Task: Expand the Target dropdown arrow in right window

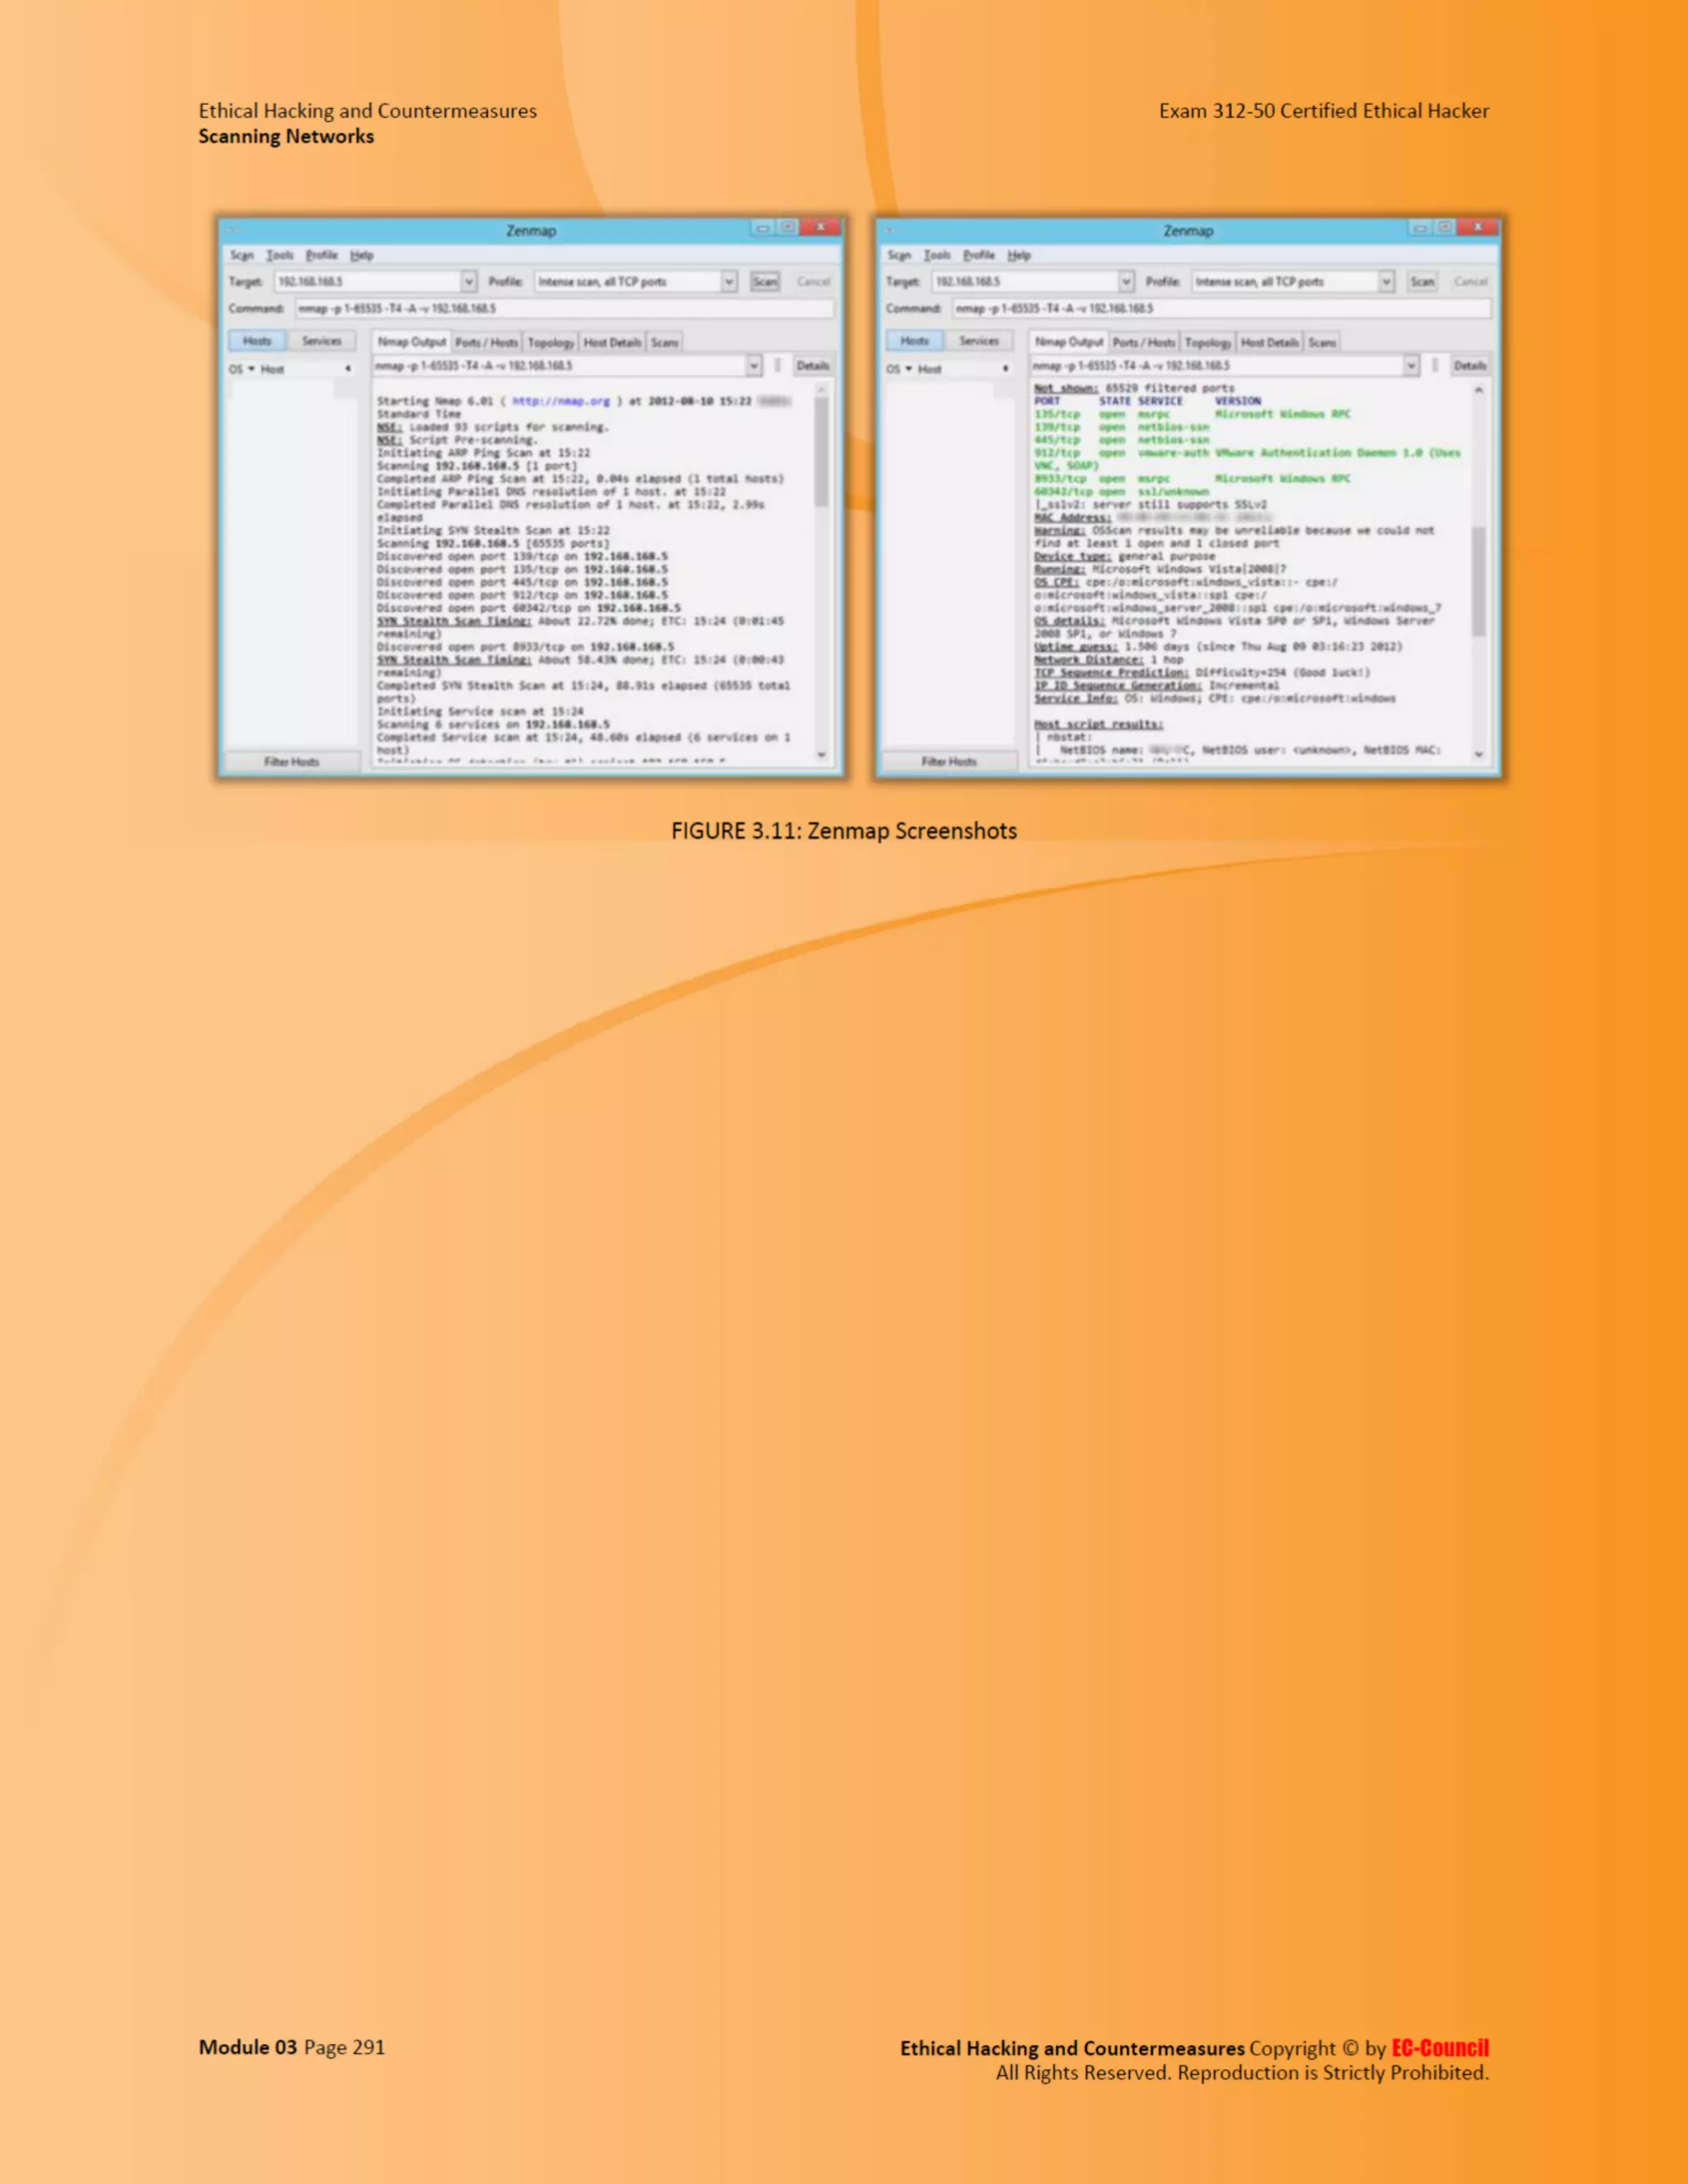Action: coord(1126,282)
